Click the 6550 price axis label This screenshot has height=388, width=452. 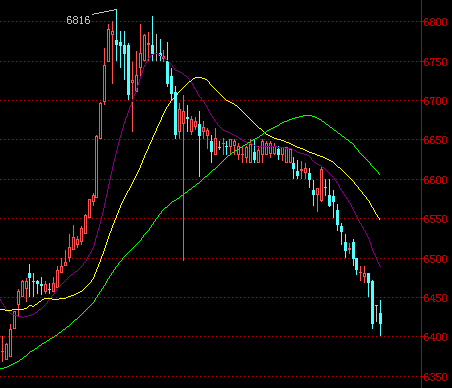[435, 219]
